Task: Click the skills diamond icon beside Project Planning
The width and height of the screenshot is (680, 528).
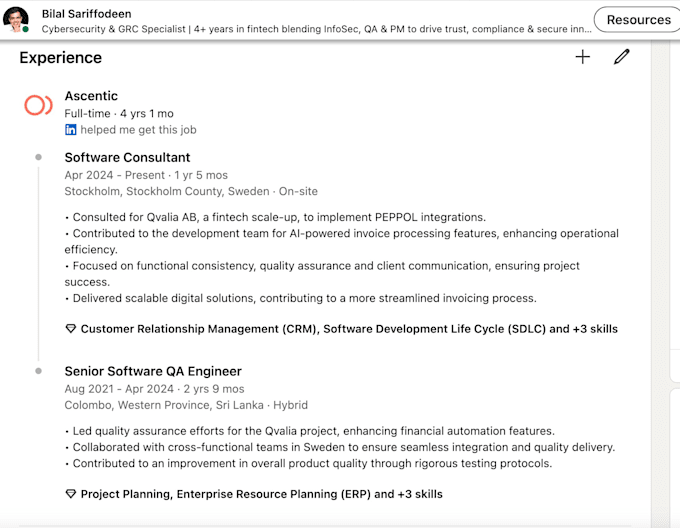Action: (71, 494)
